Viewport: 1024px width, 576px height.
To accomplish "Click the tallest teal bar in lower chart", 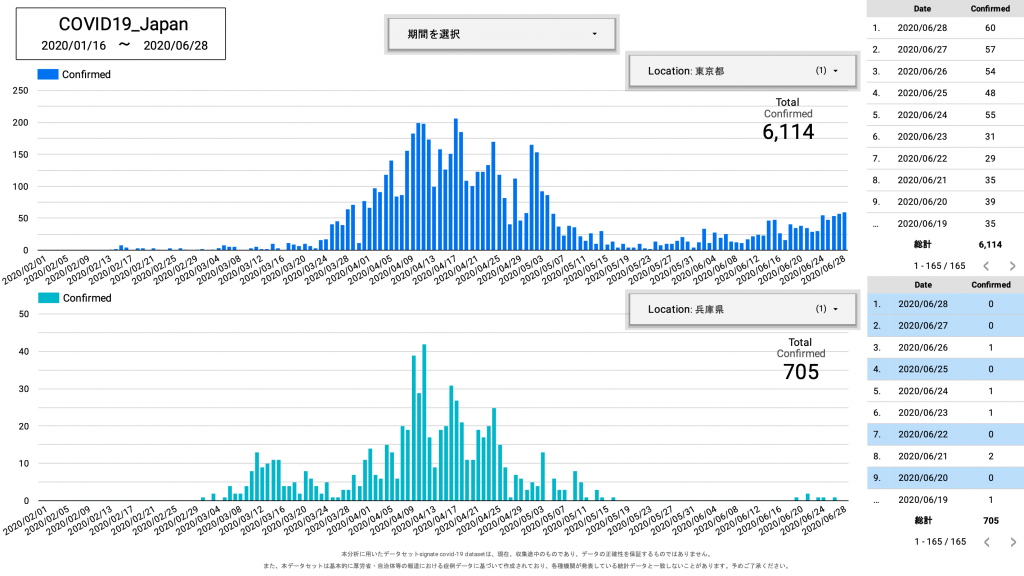I will tap(424, 422).
